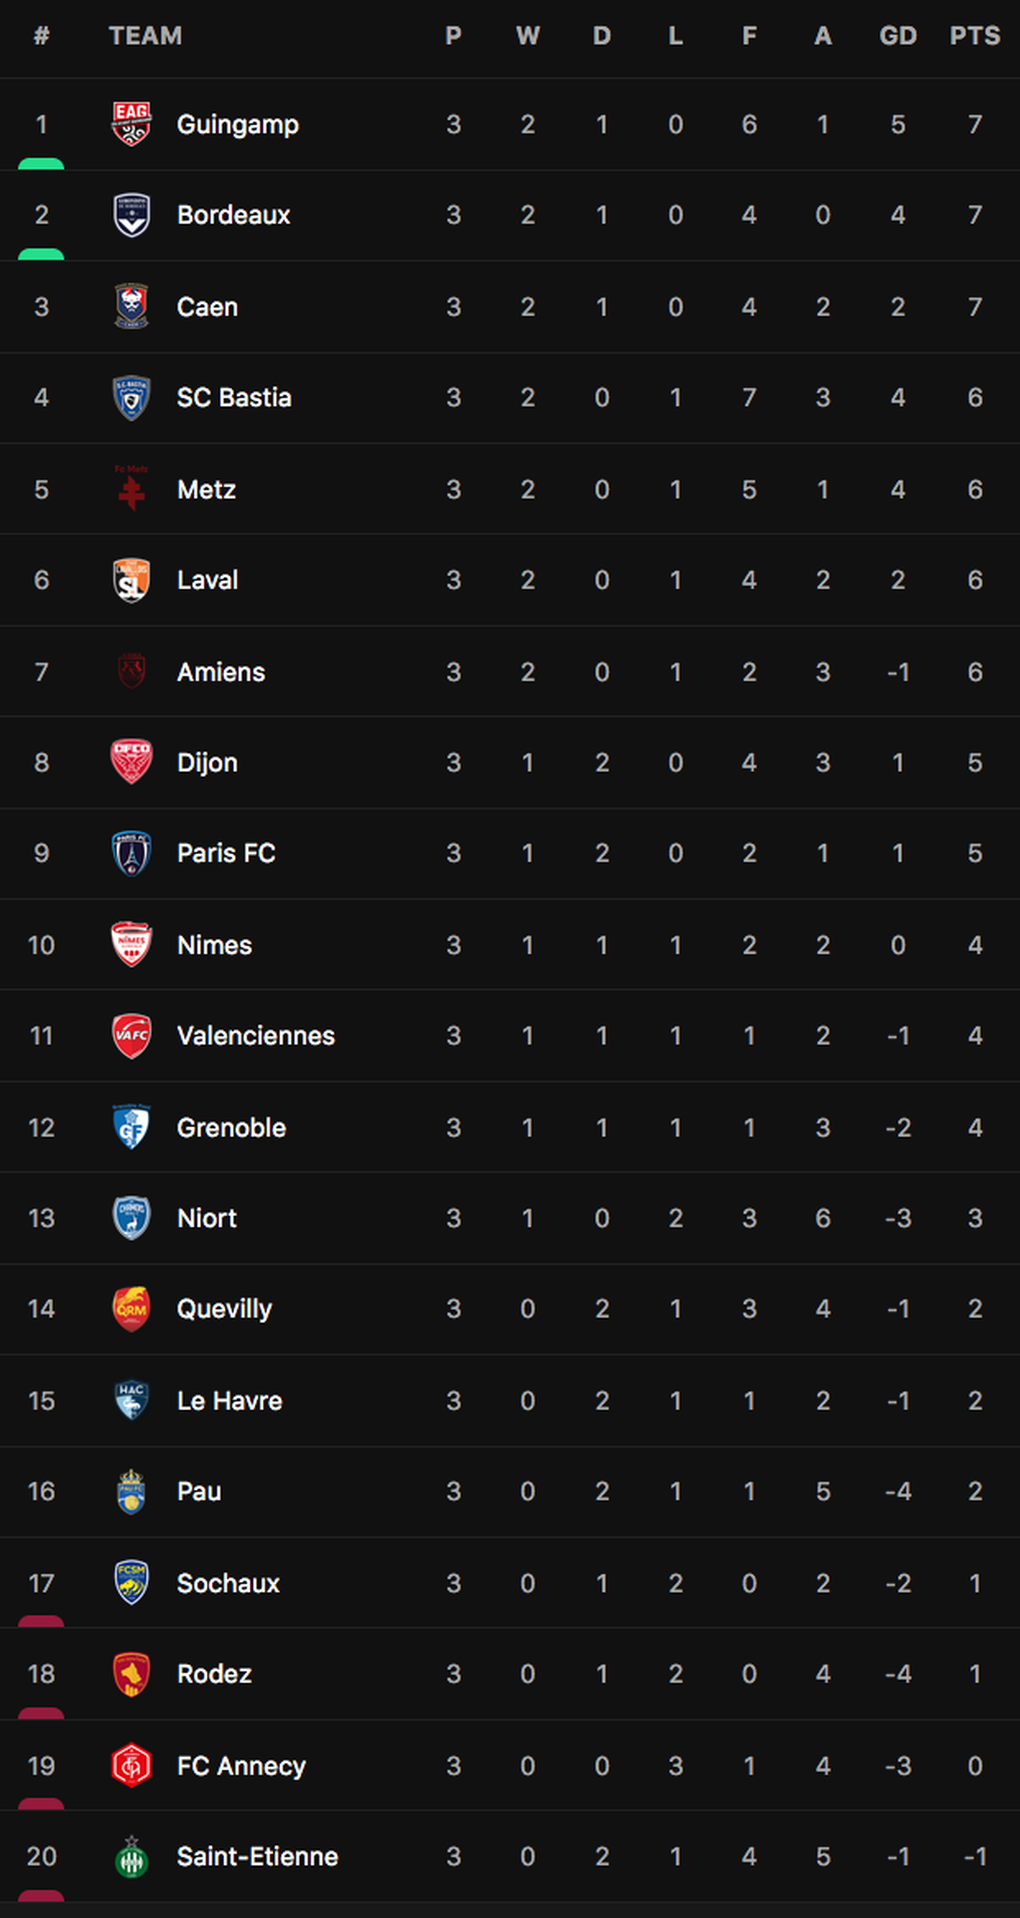This screenshot has width=1020, height=1918.
Task: Open the Grenoble team name
Action: click(x=231, y=1127)
